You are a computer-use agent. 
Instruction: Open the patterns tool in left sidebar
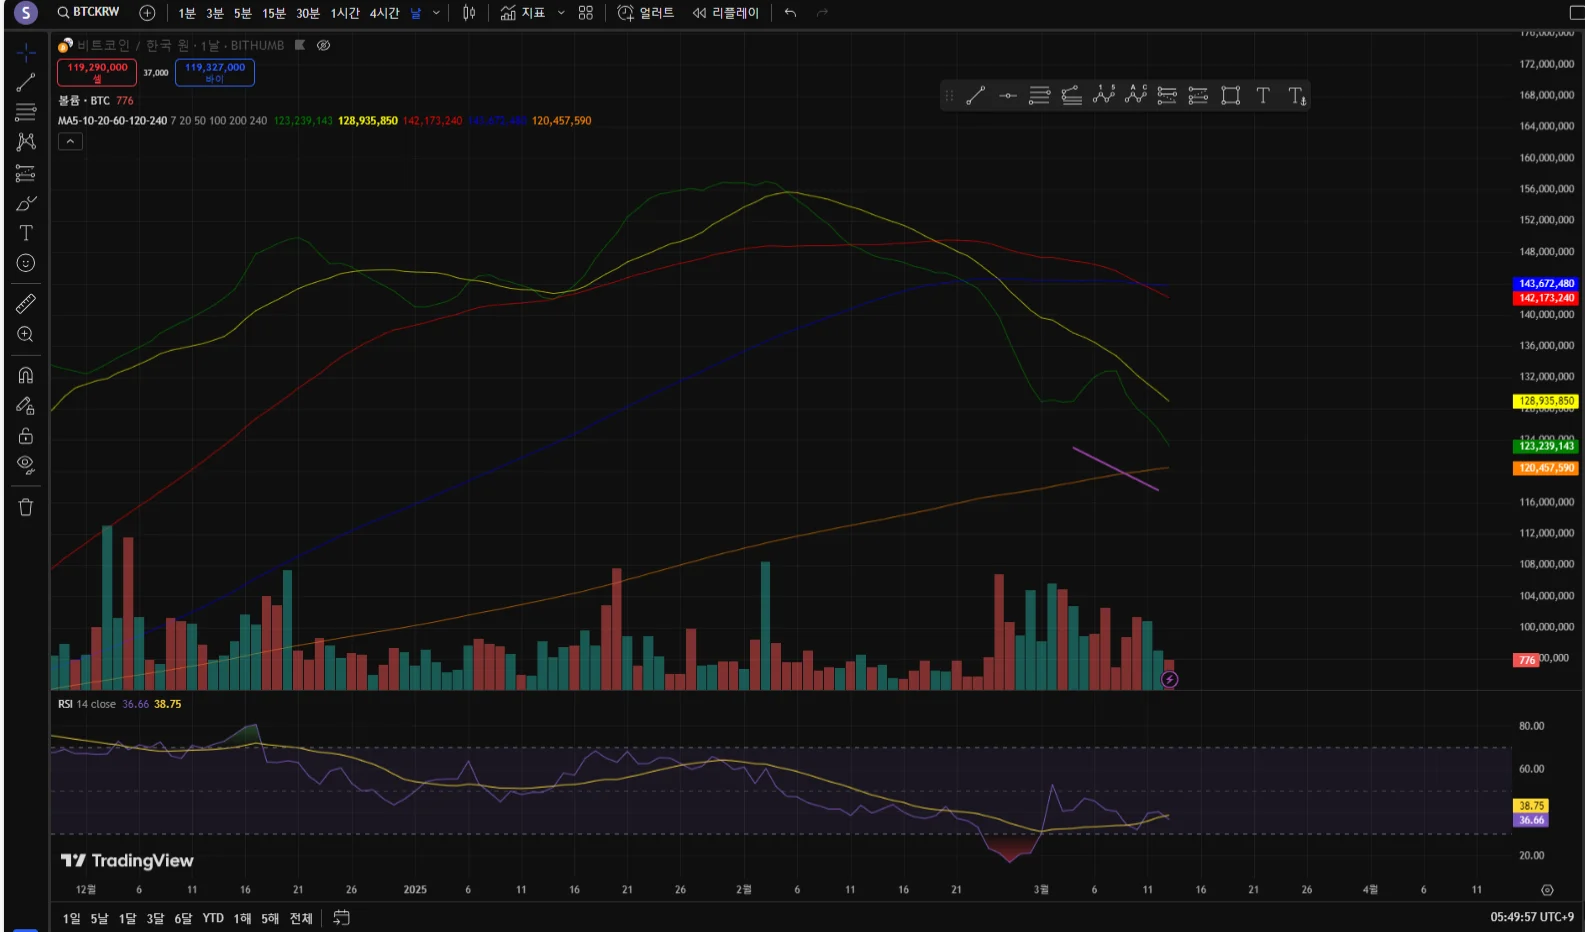click(x=26, y=142)
